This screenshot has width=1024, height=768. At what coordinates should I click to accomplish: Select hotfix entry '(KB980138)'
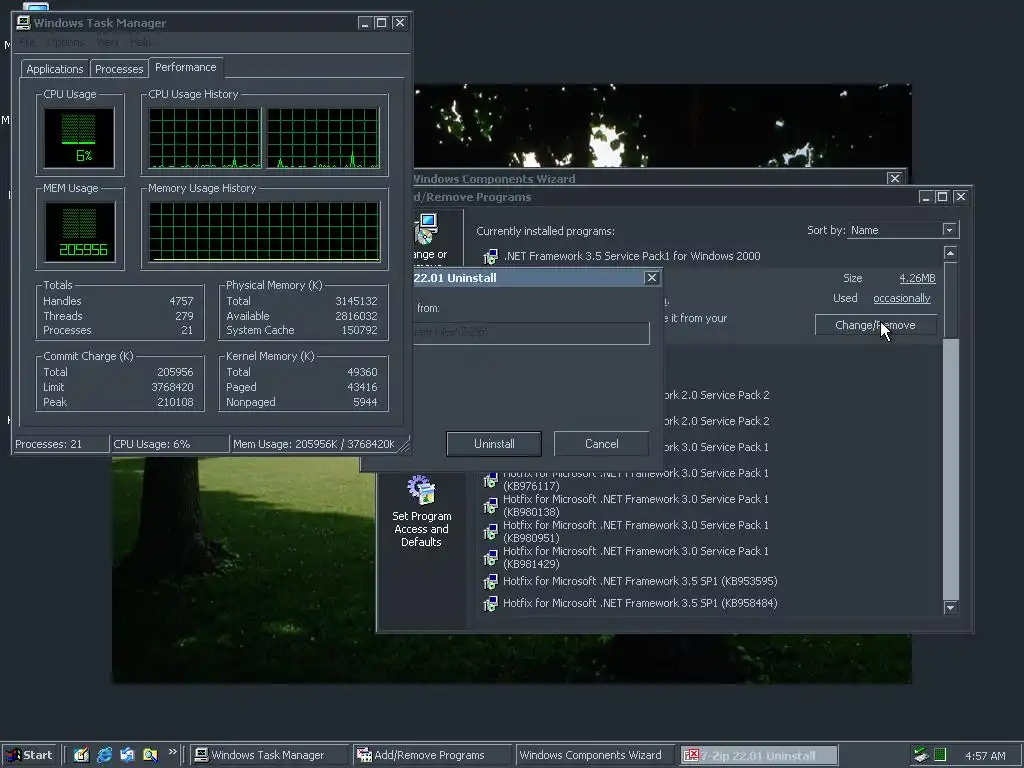pyautogui.click(x=635, y=505)
